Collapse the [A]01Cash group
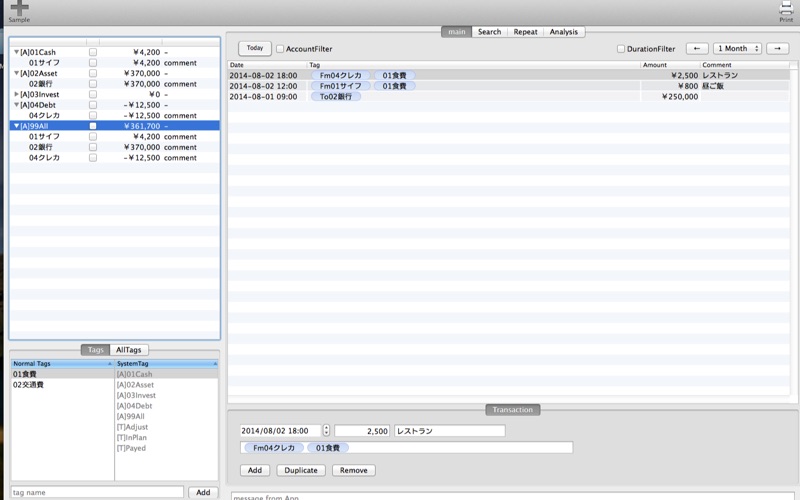Viewport: 800px width, 500px height. [16, 52]
